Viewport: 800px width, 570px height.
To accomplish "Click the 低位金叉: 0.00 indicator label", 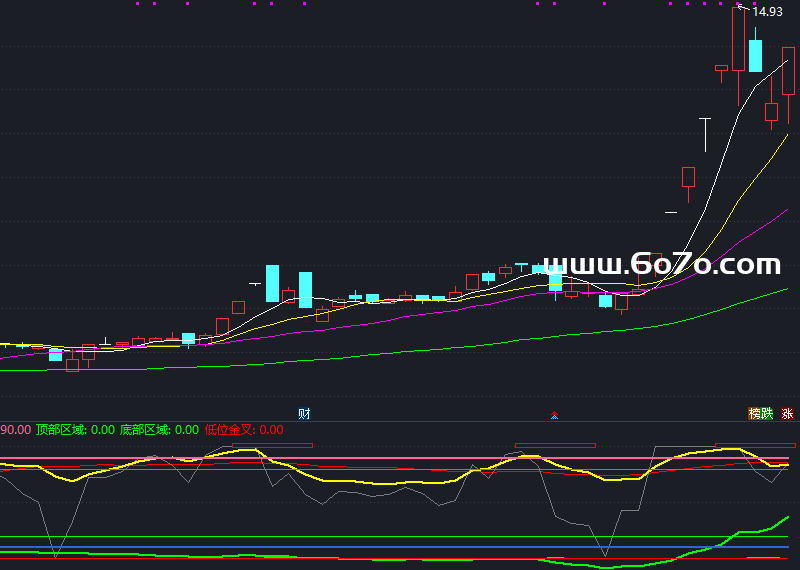I will coord(244,430).
